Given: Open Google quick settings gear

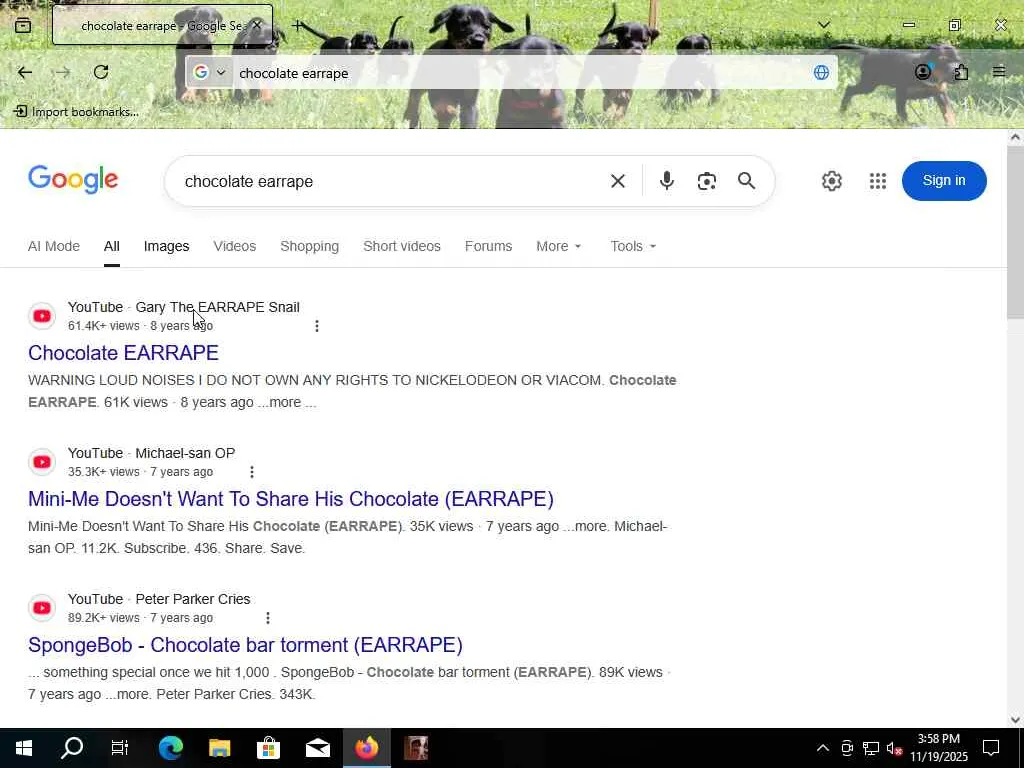Looking at the screenshot, I should [831, 181].
